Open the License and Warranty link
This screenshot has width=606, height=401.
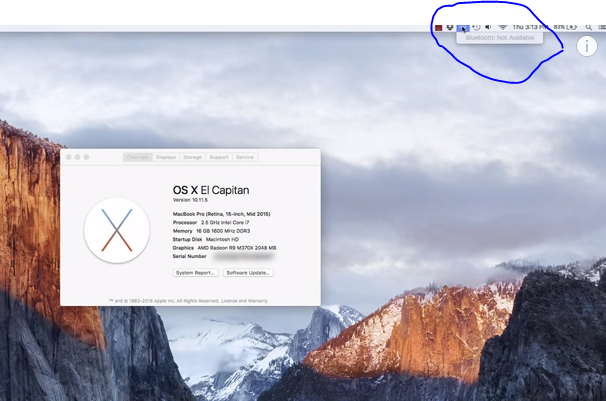(244, 301)
